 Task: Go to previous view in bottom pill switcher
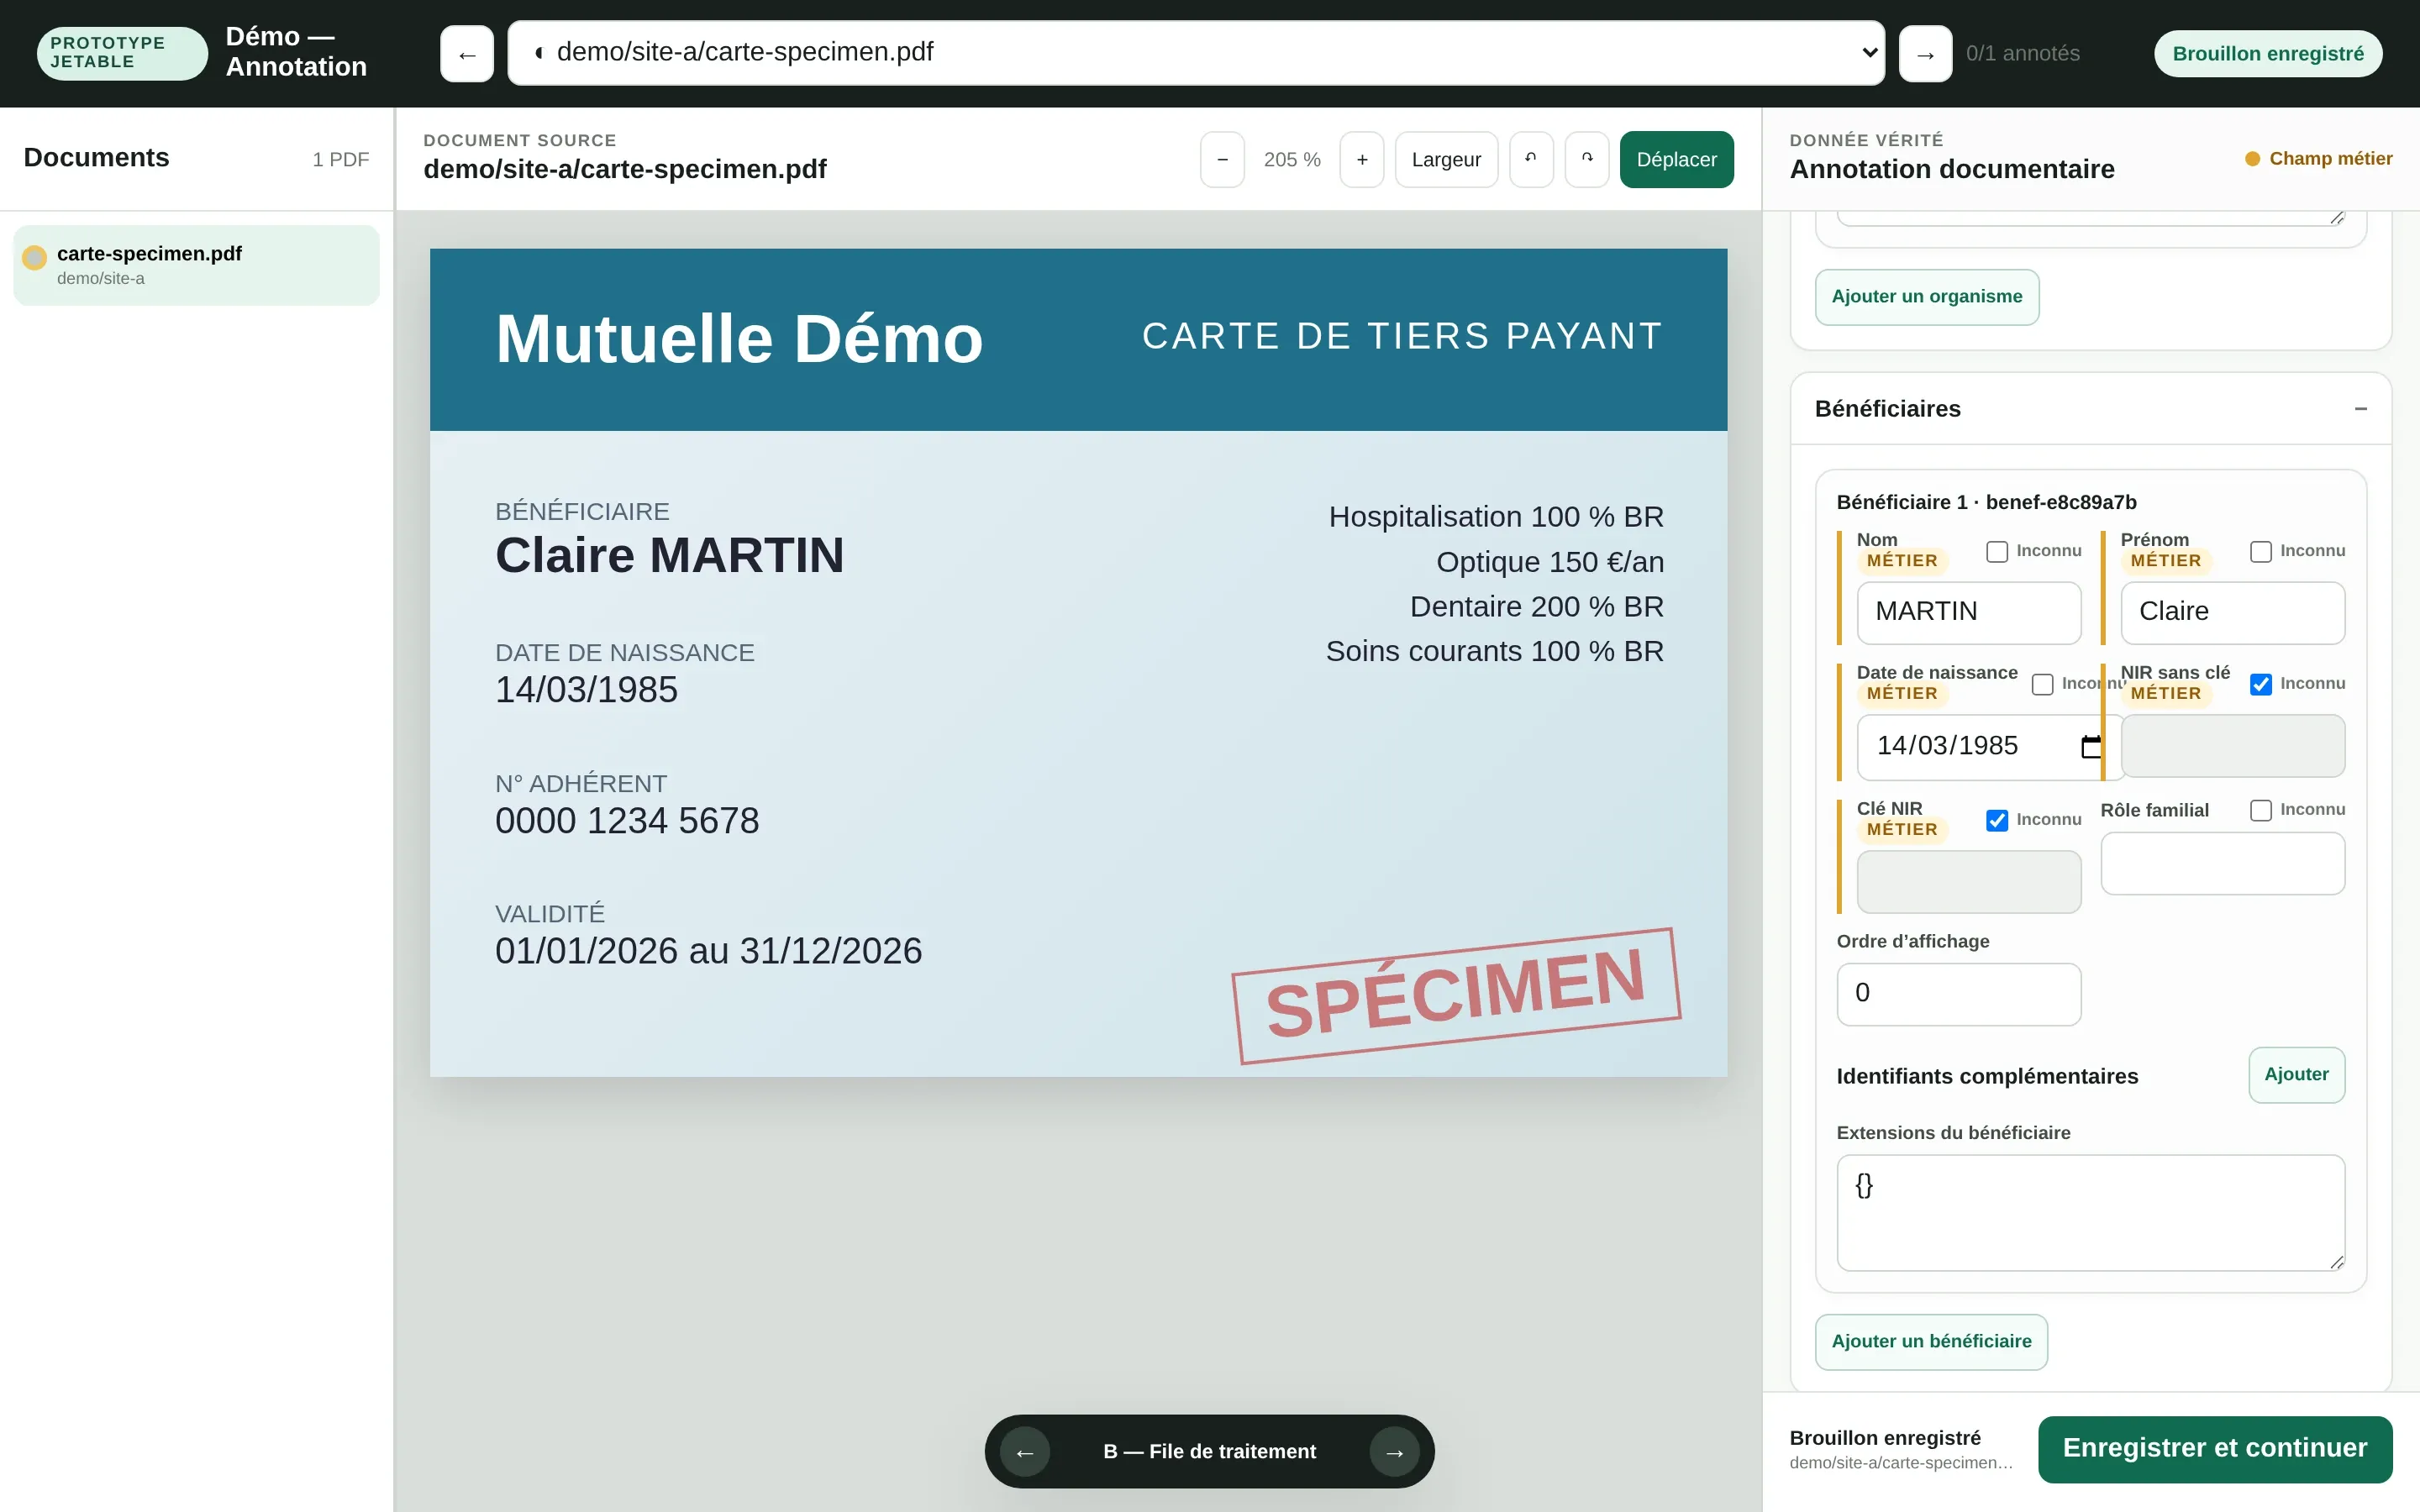1025,1452
